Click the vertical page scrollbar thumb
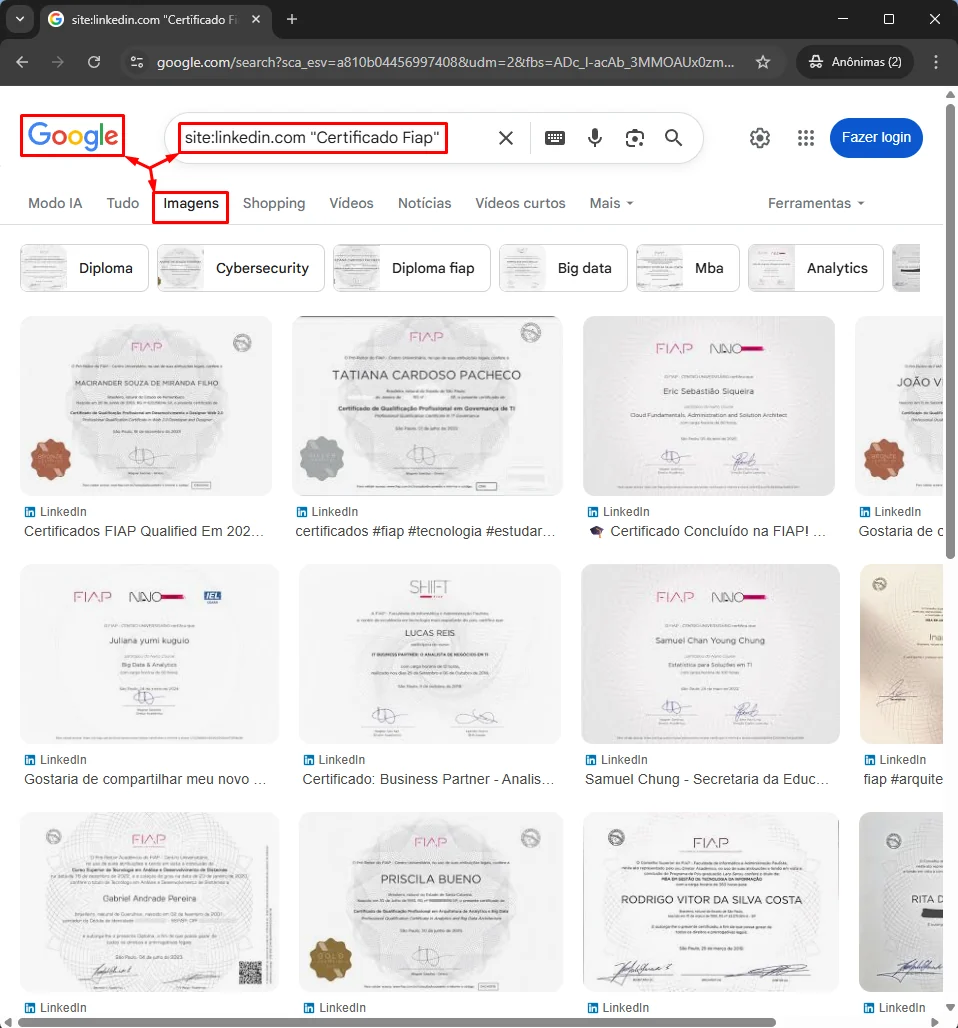Screen dimensions: 958x1028 click(951, 330)
